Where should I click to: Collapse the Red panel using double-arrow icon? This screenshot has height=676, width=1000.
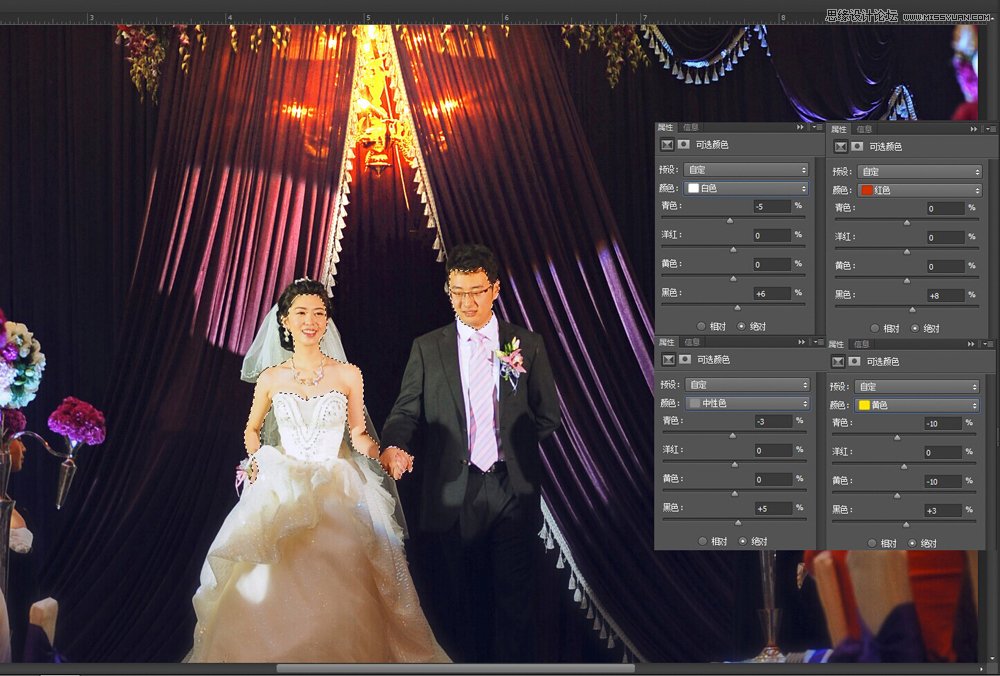pyautogui.click(x=973, y=129)
